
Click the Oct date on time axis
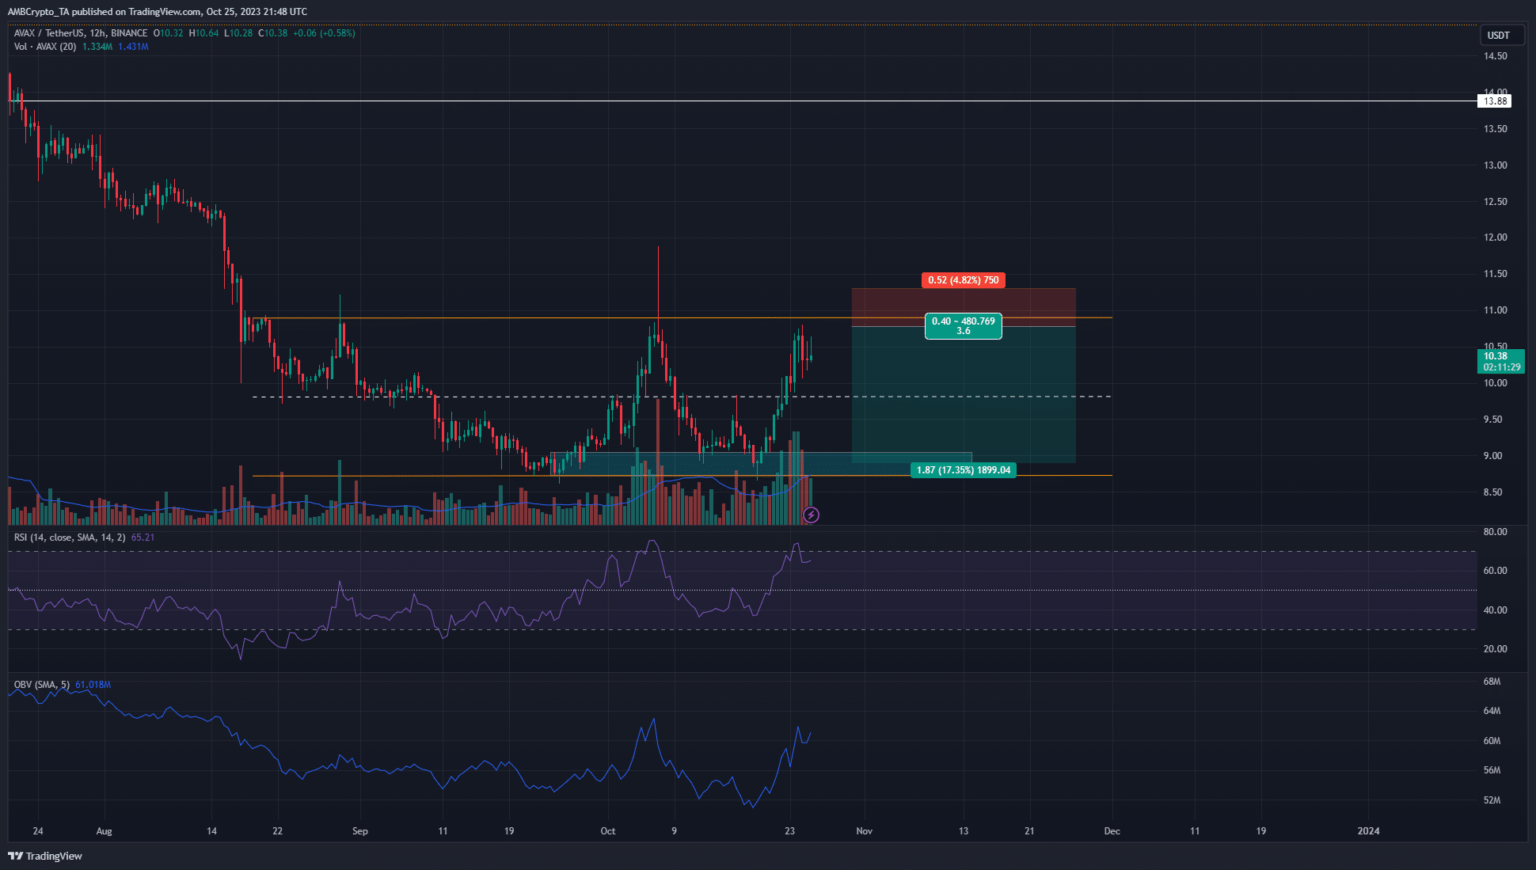pos(608,831)
